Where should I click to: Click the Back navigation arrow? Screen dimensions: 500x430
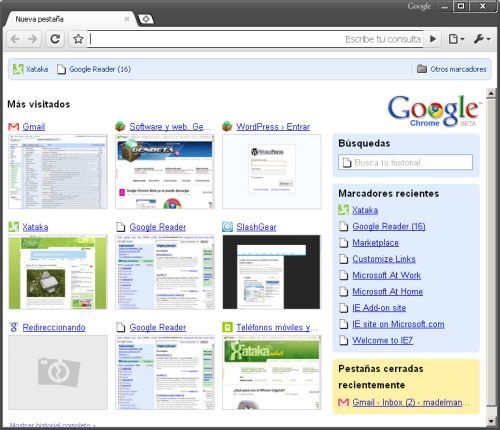point(15,39)
